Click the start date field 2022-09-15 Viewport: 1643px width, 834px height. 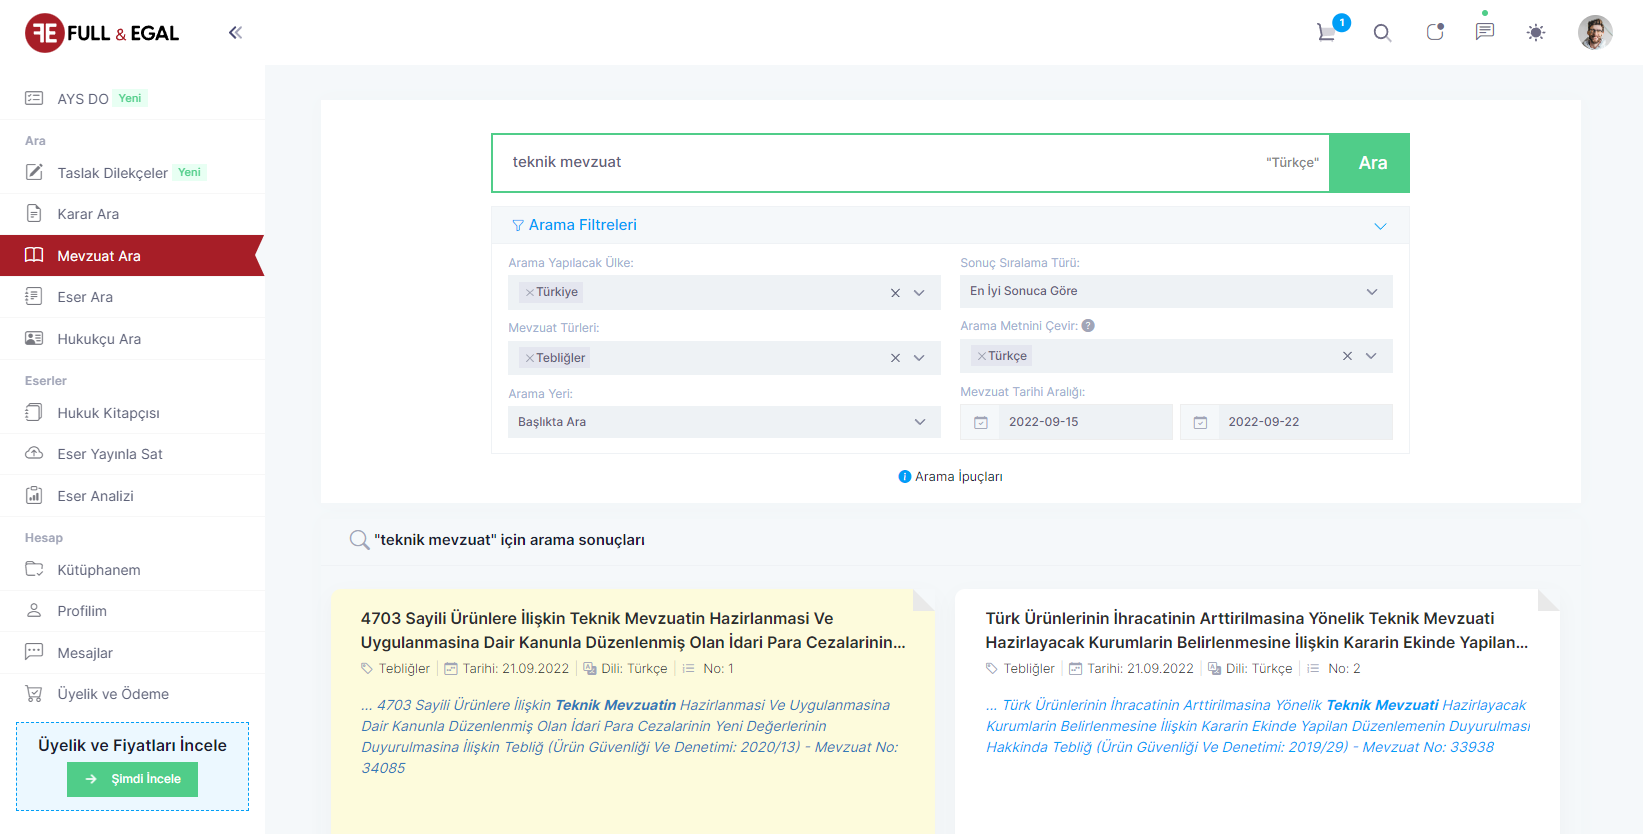point(1066,422)
